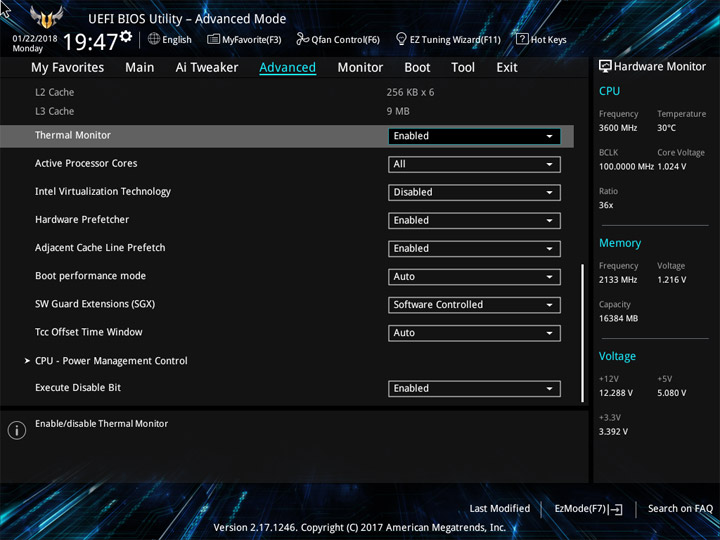Click the CPU temperature 30°C value
This screenshot has height=540, width=720.
[666, 128]
